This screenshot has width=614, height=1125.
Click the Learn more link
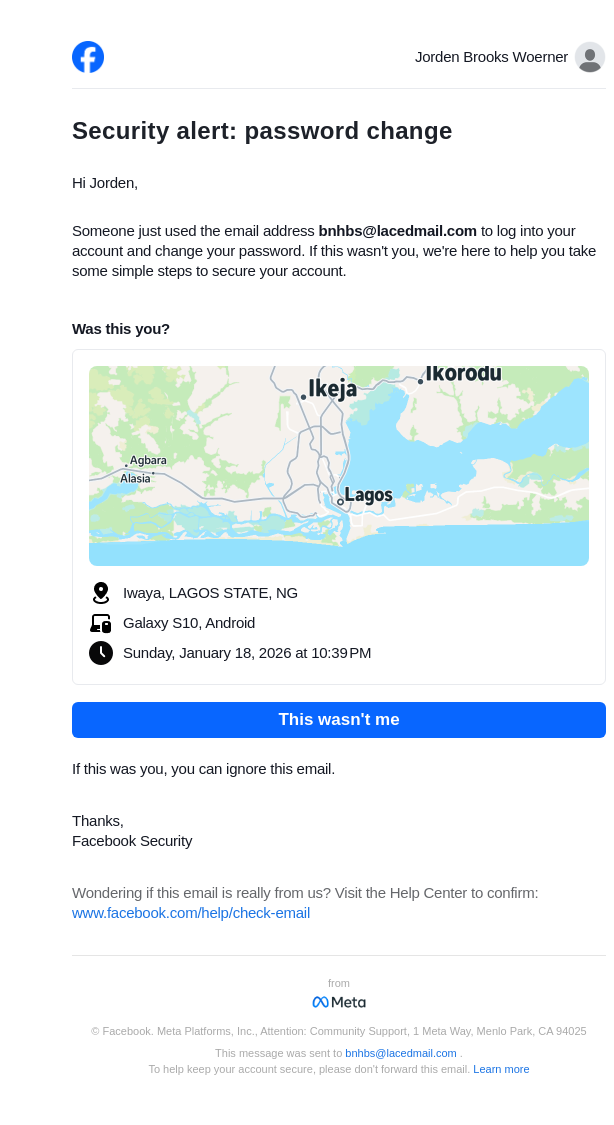pyautogui.click(x=501, y=1069)
